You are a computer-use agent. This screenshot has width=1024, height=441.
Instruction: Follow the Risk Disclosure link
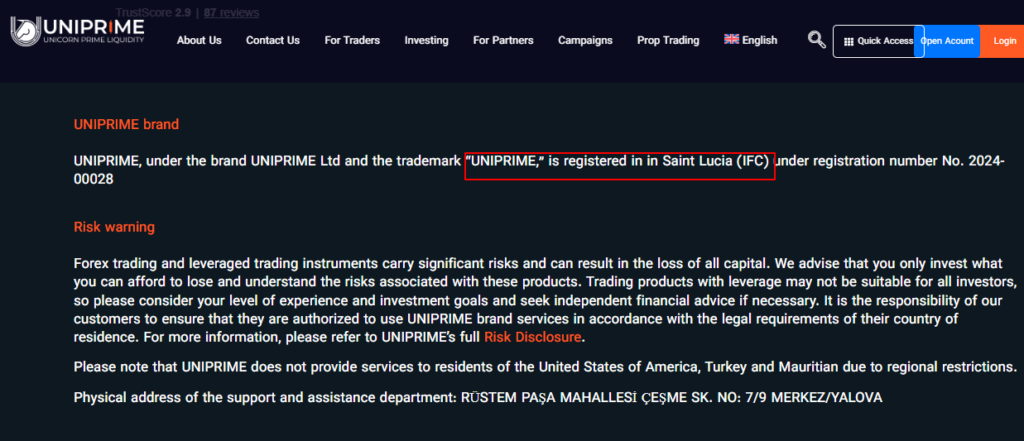pos(532,337)
